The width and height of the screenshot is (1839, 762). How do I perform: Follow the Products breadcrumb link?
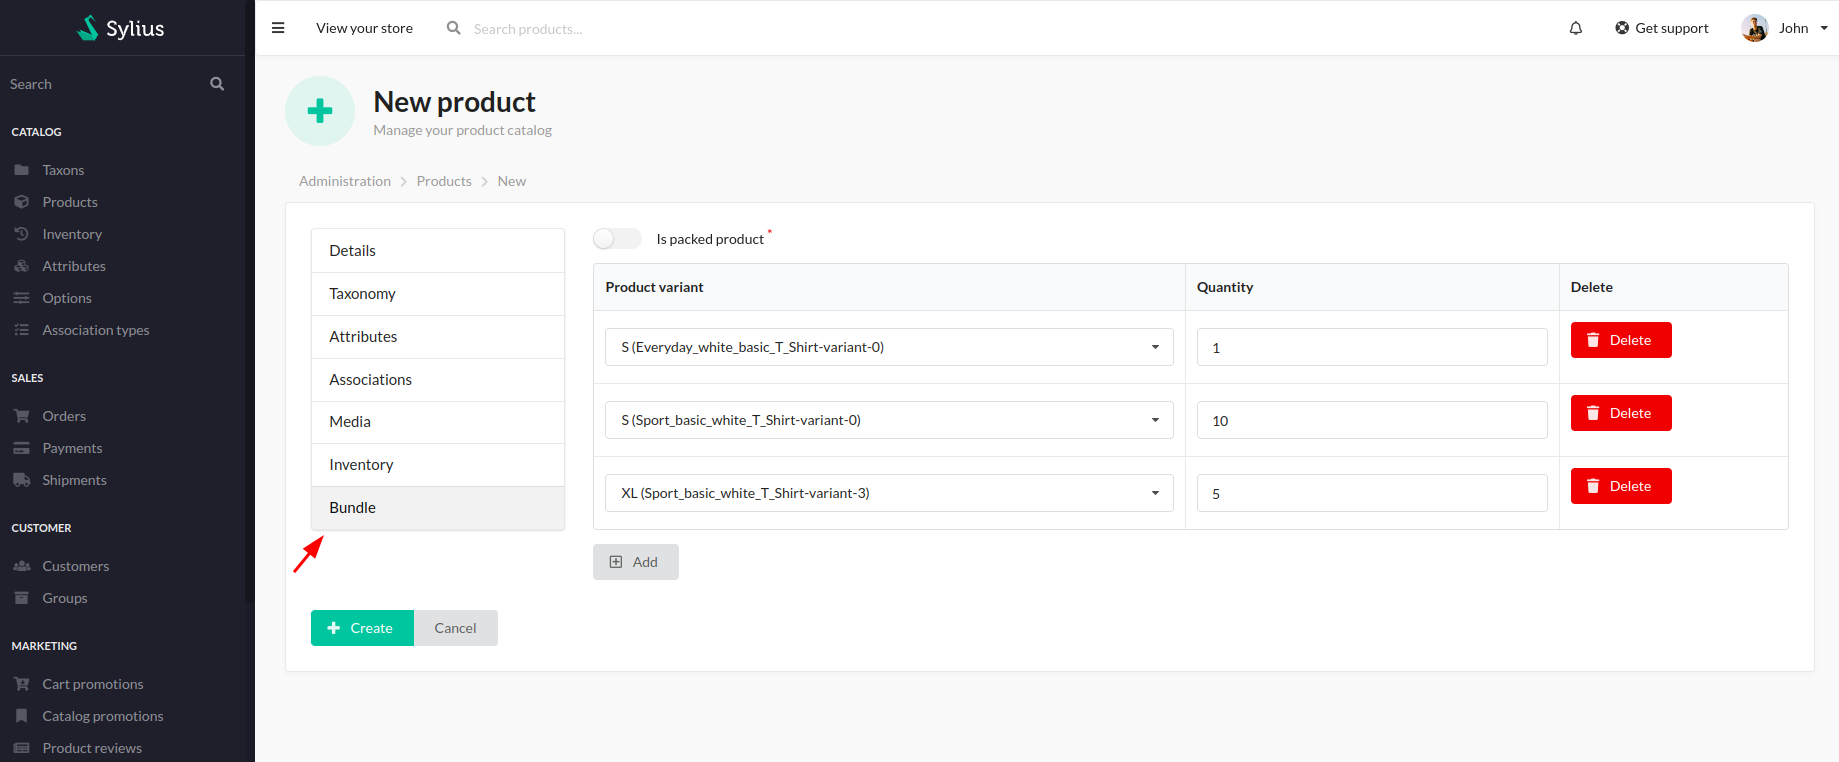point(444,181)
